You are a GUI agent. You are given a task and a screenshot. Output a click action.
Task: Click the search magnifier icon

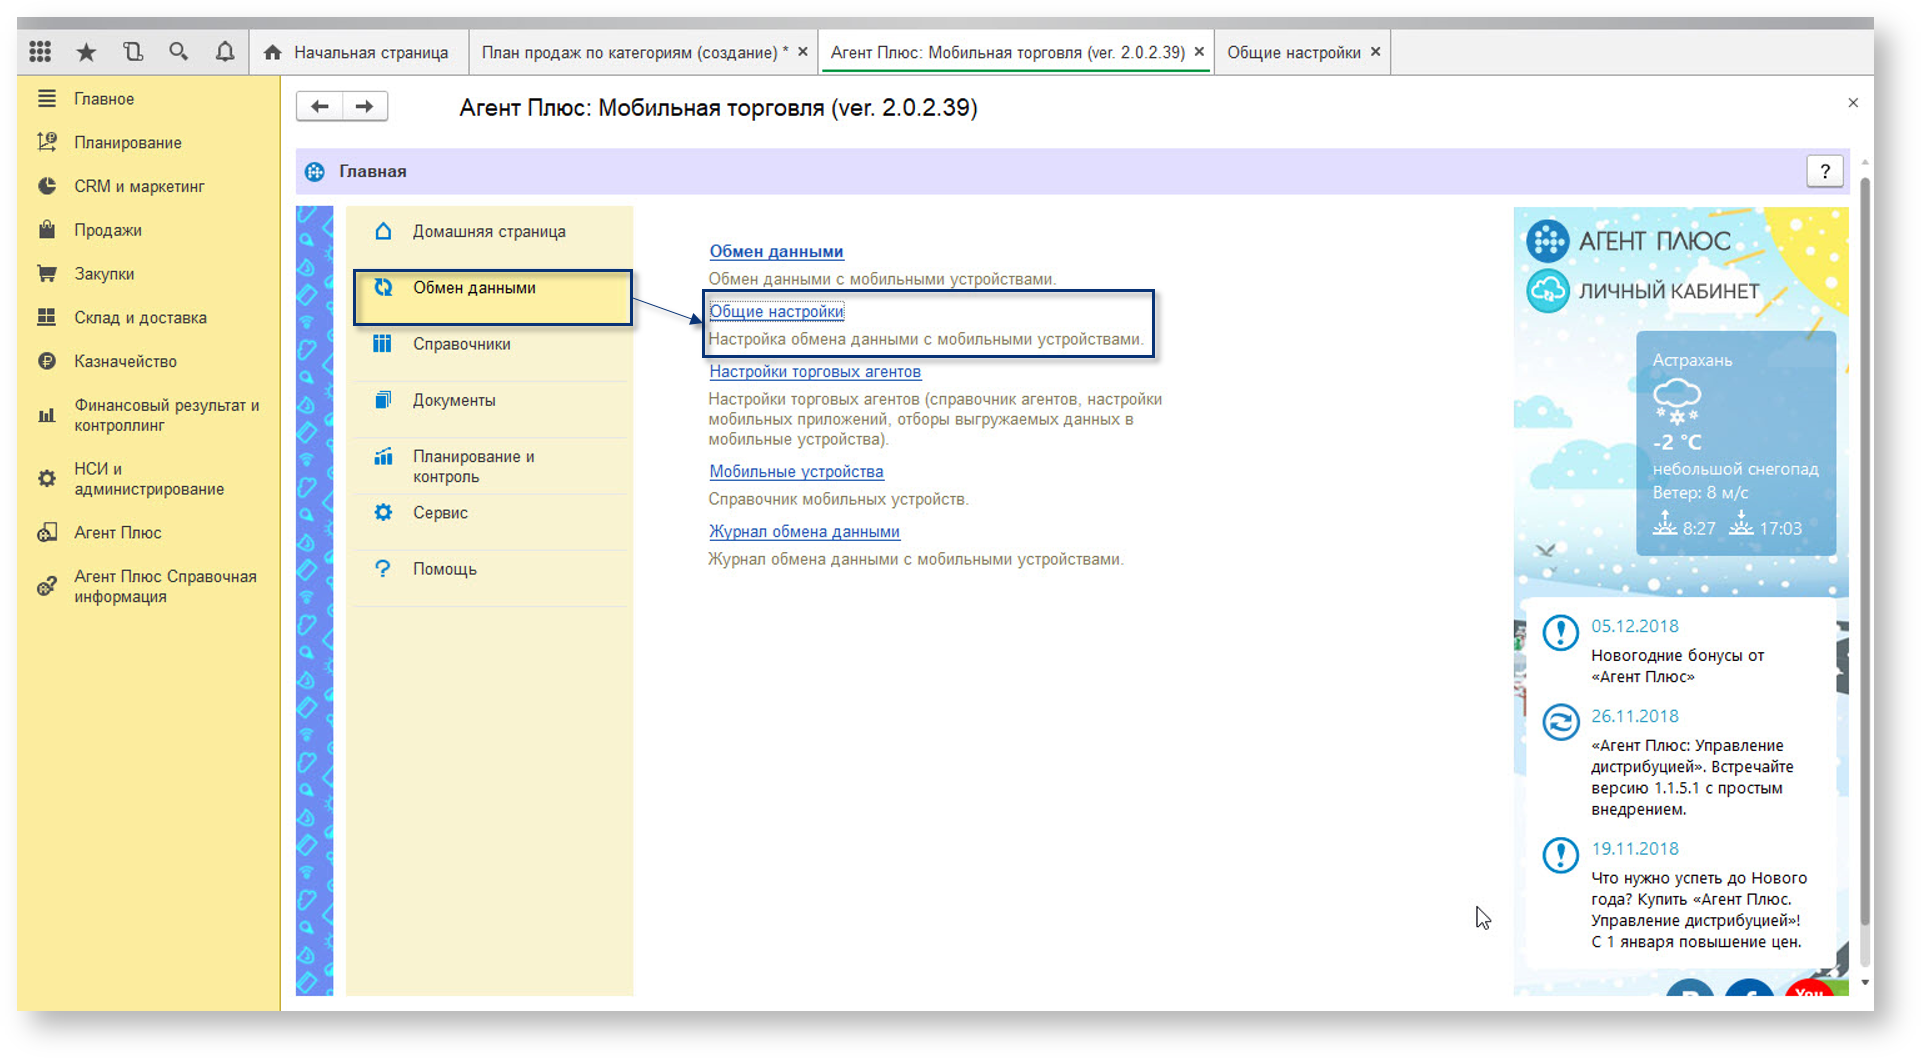coord(179,52)
